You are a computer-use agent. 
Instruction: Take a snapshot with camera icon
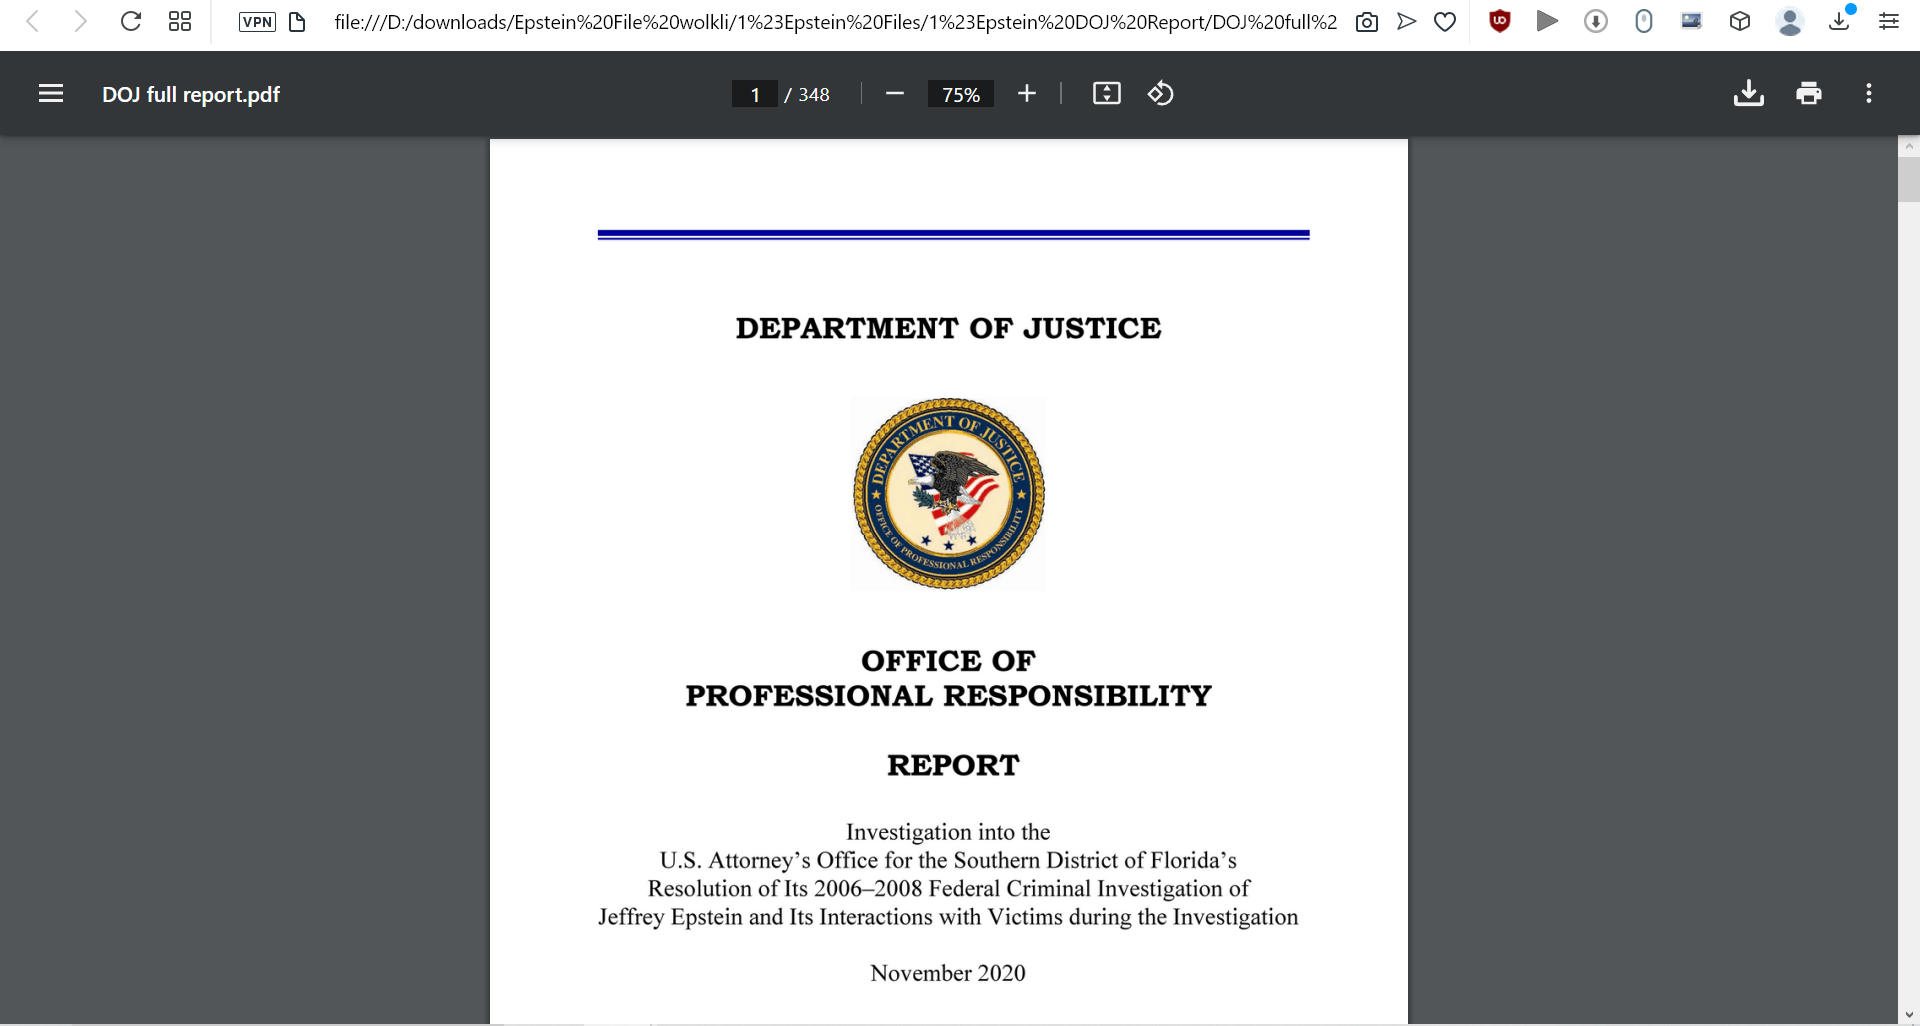1367,22
